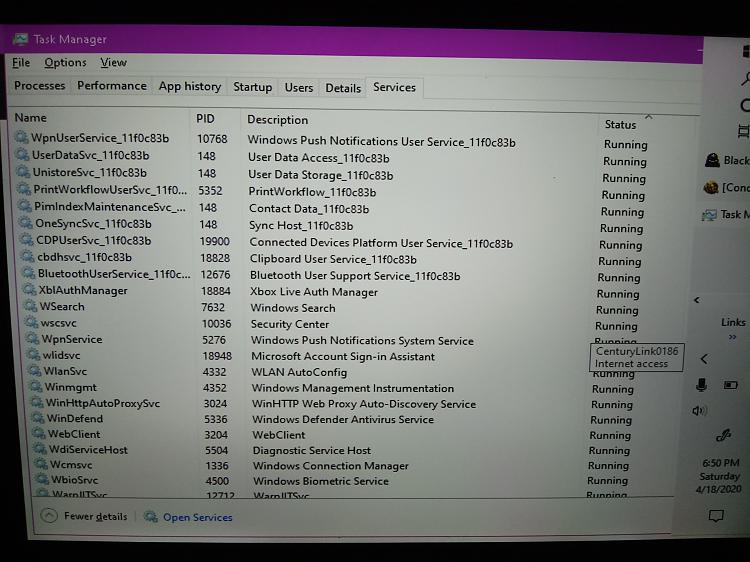Open the View menu
Viewport: 750px width, 562px height.
click(x=113, y=63)
